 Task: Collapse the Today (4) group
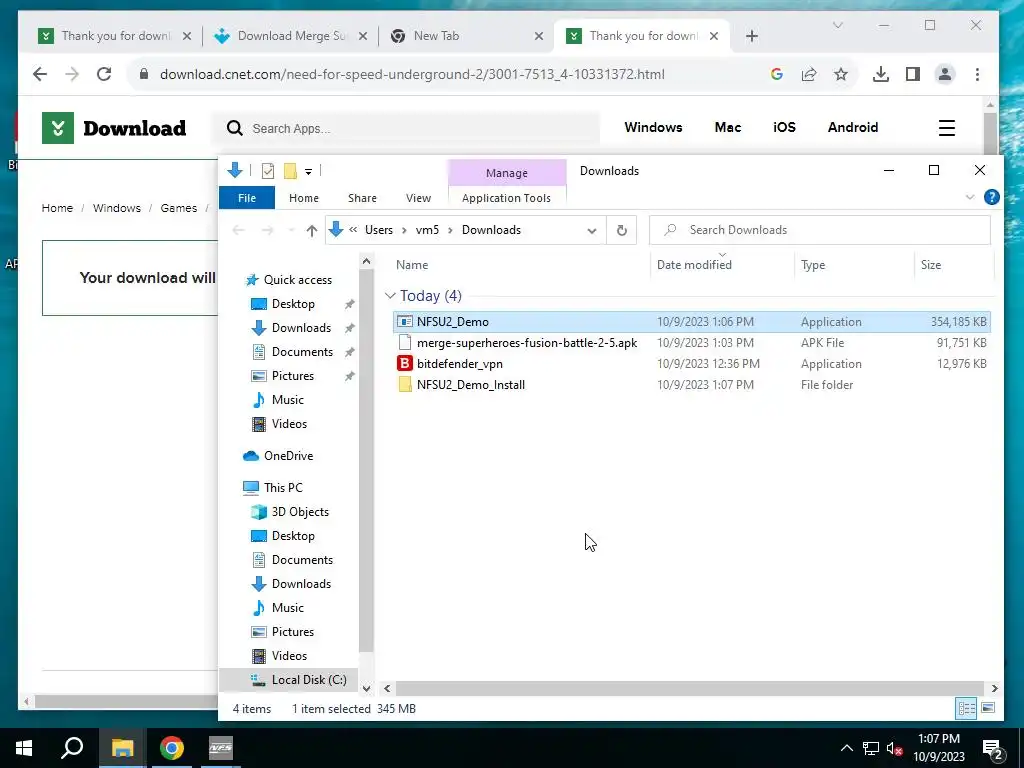point(390,296)
